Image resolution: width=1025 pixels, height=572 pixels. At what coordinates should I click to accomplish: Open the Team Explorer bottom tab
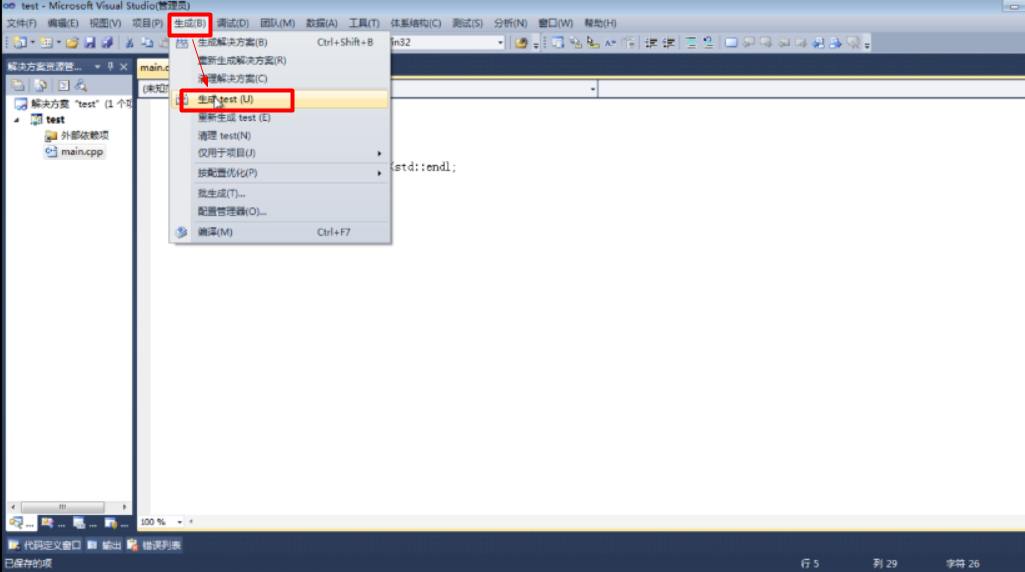coord(116,523)
